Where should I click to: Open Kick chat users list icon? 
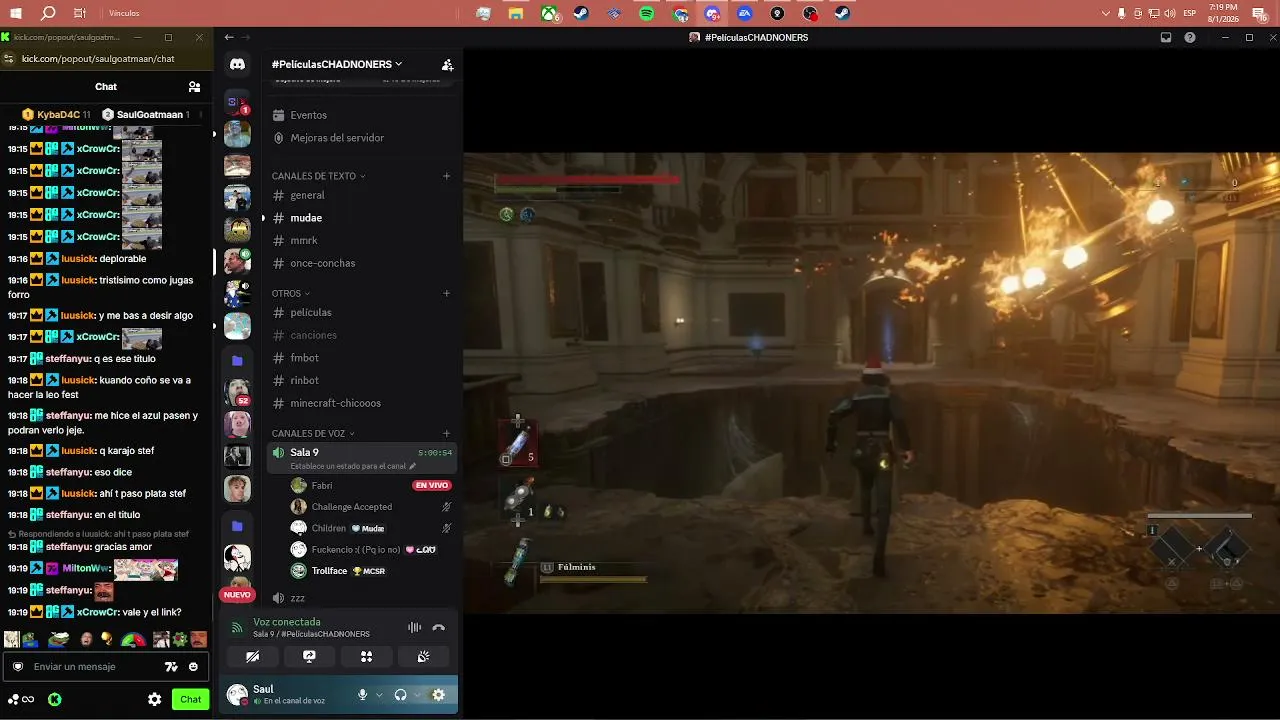tap(194, 87)
